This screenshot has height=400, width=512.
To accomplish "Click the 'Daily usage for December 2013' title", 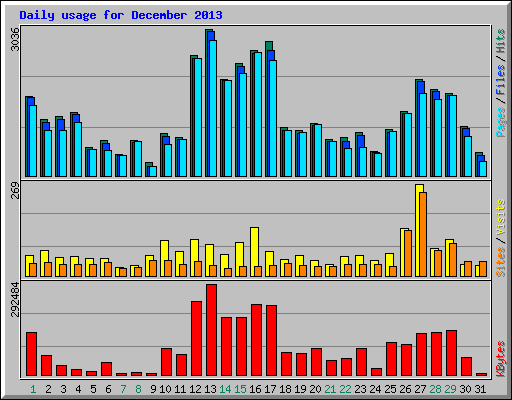I will click(121, 15).
